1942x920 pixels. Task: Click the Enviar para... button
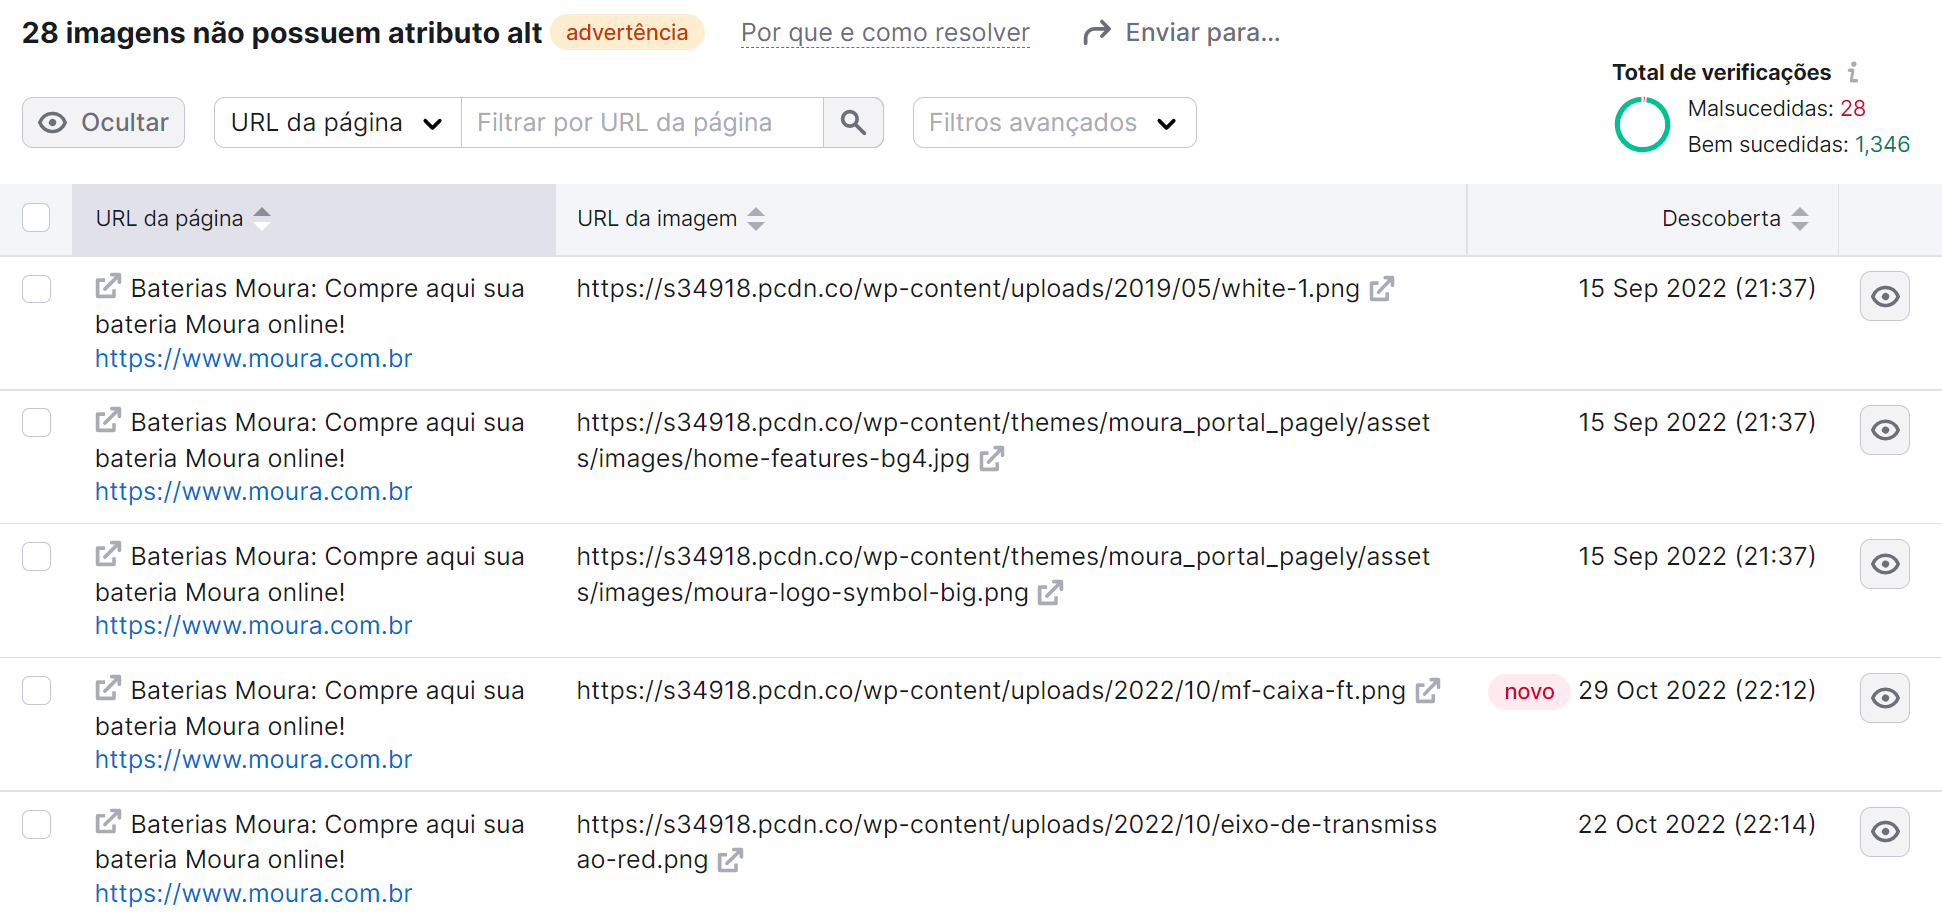(x=1181, y=33)
